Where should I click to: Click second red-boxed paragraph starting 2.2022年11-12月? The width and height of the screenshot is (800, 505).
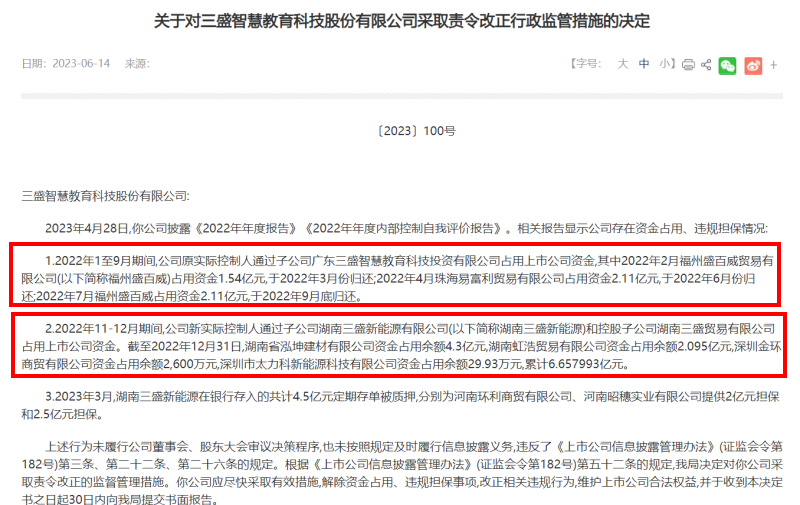401,346
